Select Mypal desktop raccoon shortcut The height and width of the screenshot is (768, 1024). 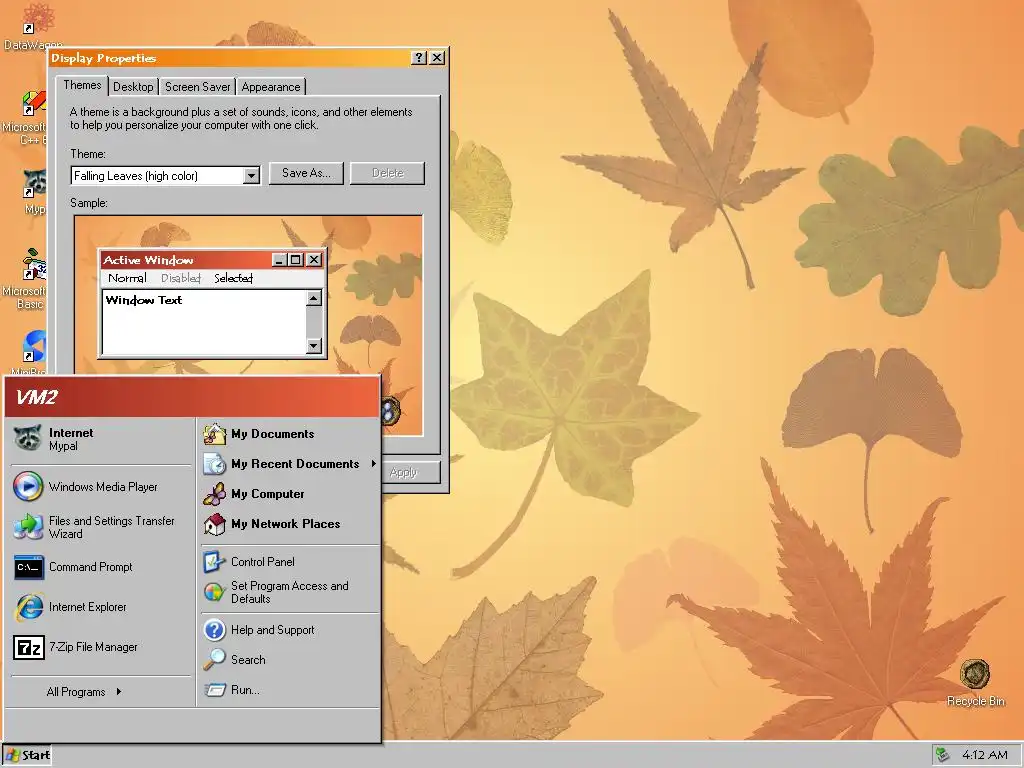(34, 184)
